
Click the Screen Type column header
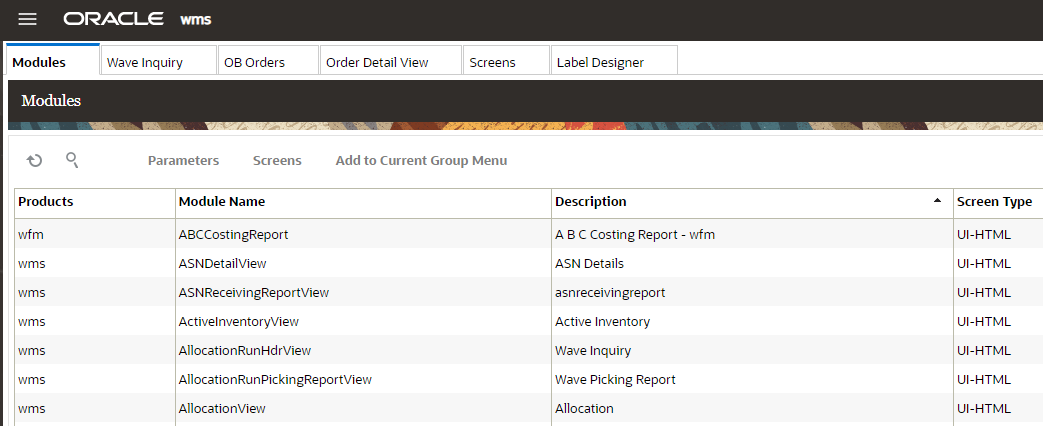(x=994, y=201)
